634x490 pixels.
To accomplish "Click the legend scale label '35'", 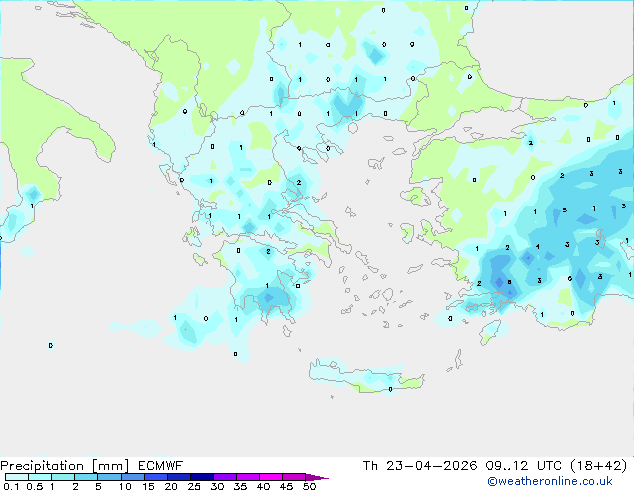I will (240, 486).
